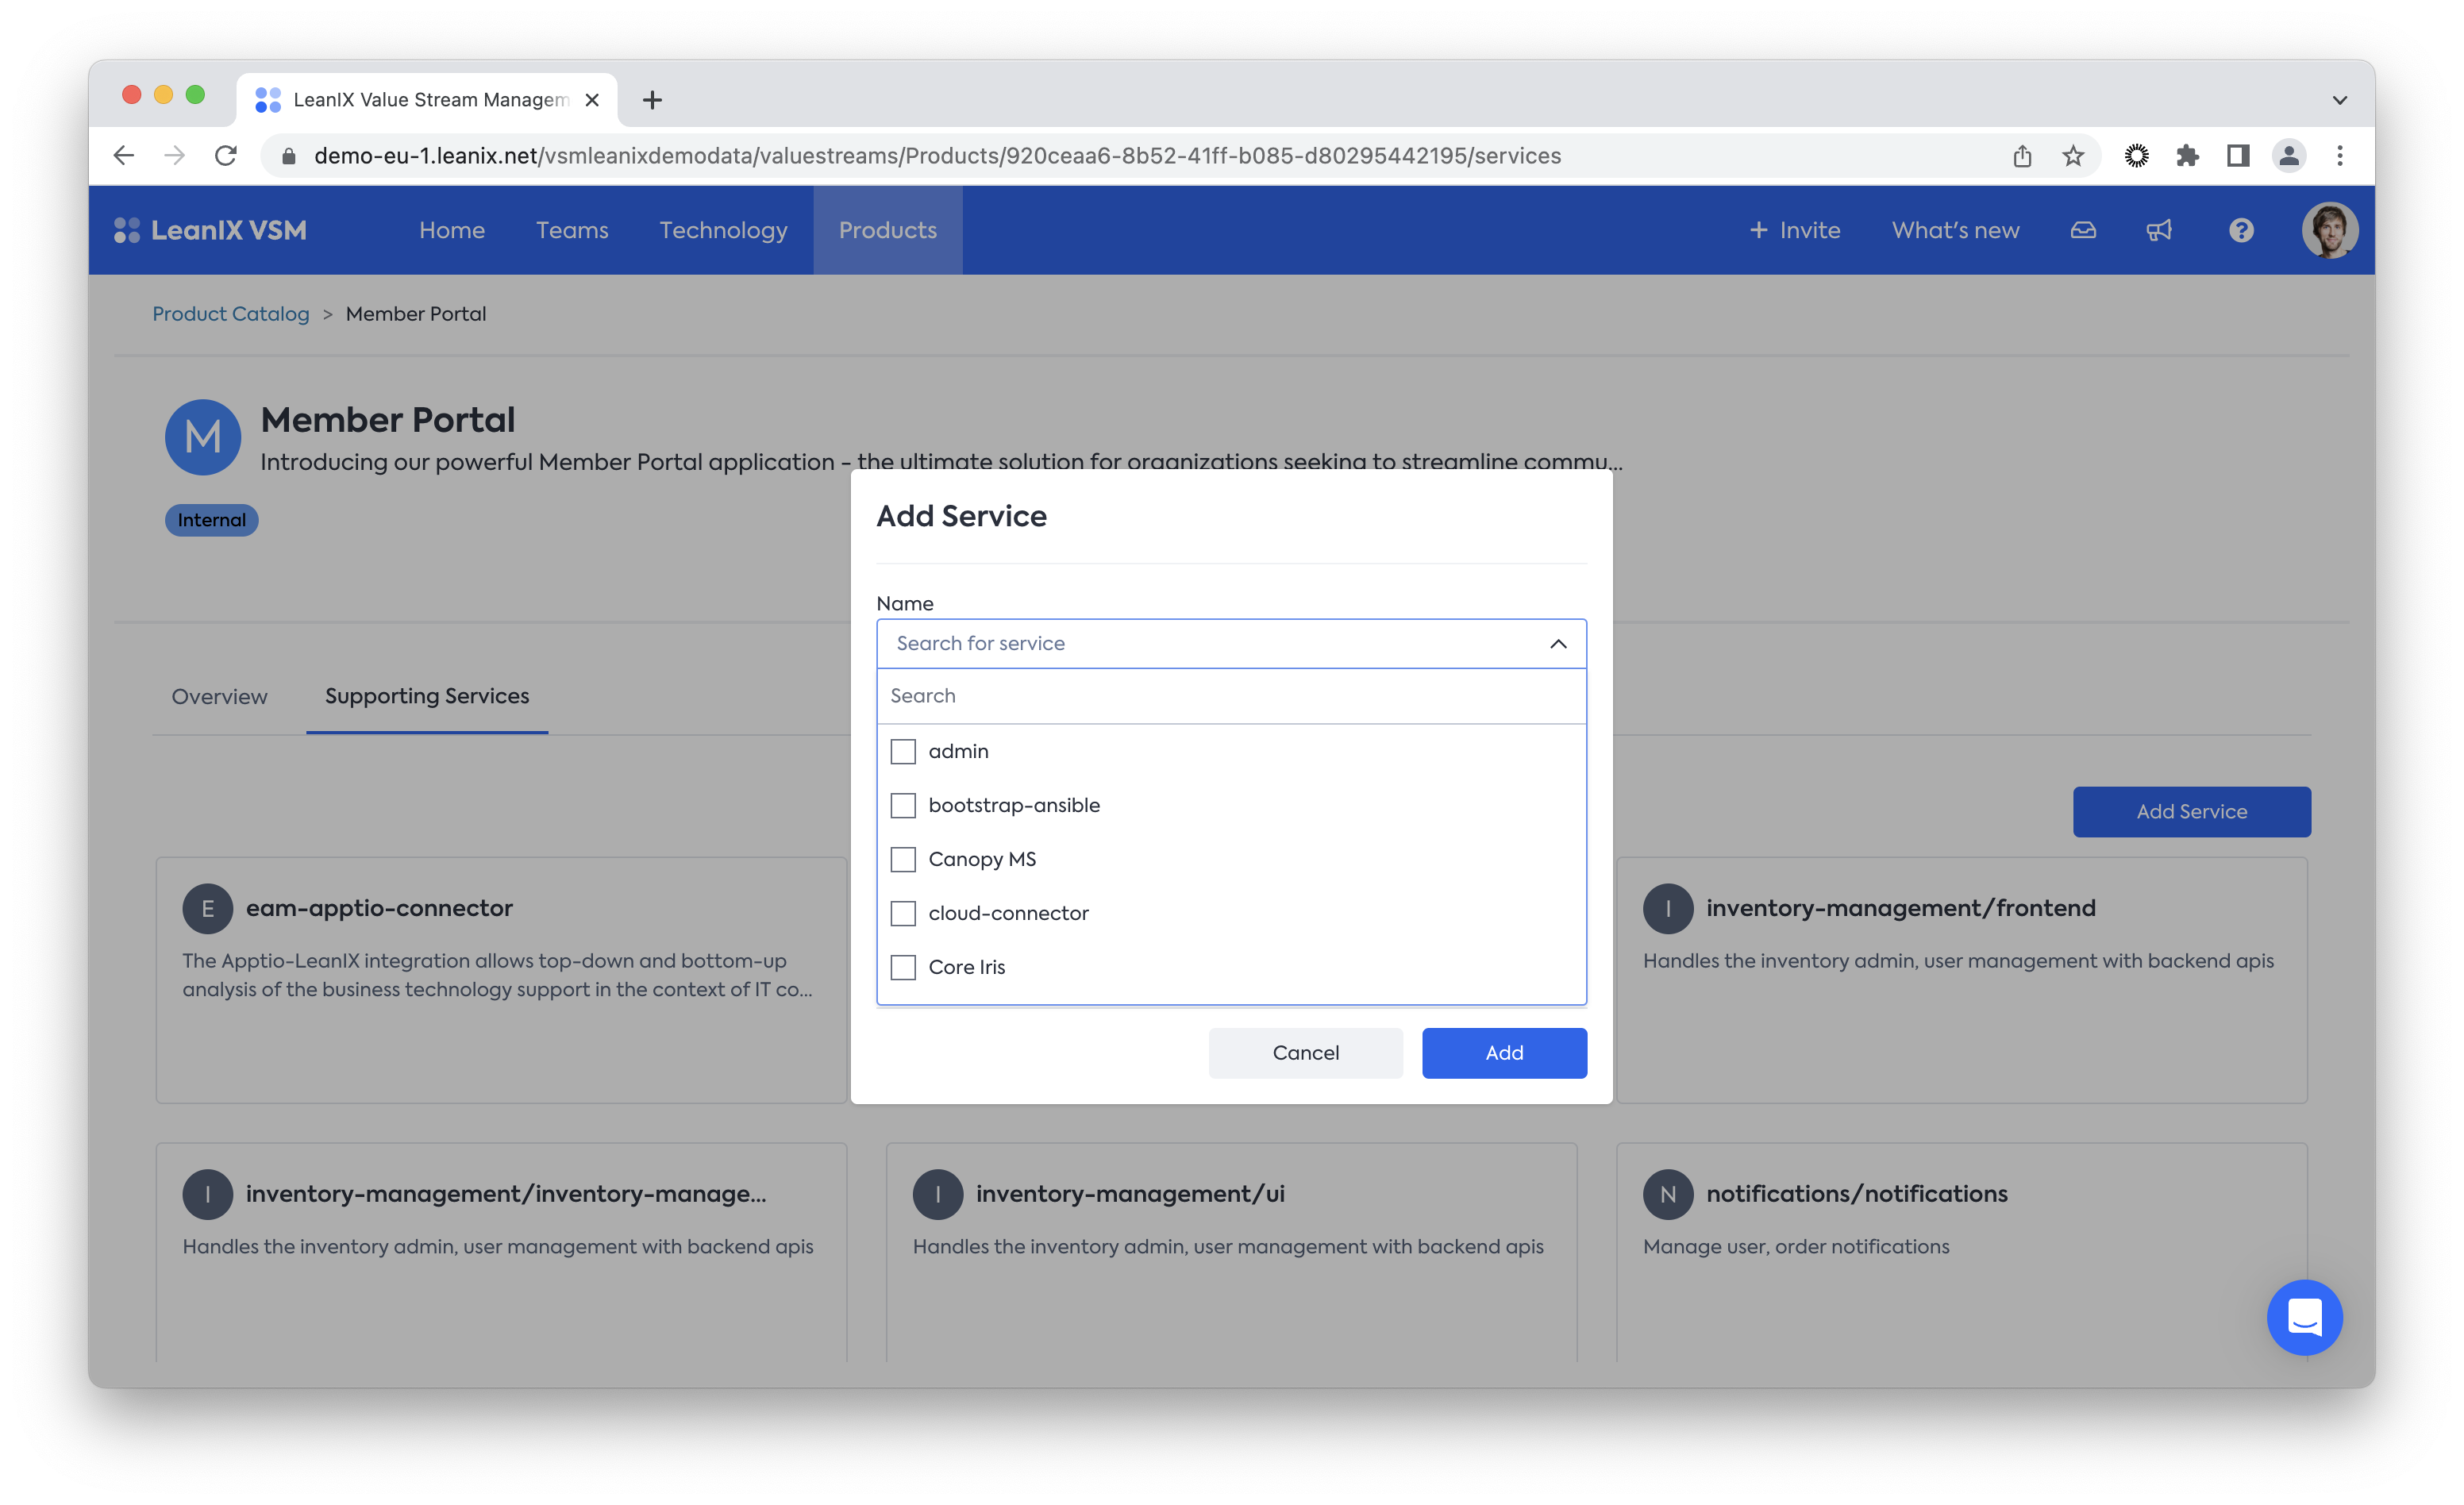The height and width of the screenshot is (1505, 2464).
Task: Expand the browser tab list chevron
Action: click(2339, 100)
